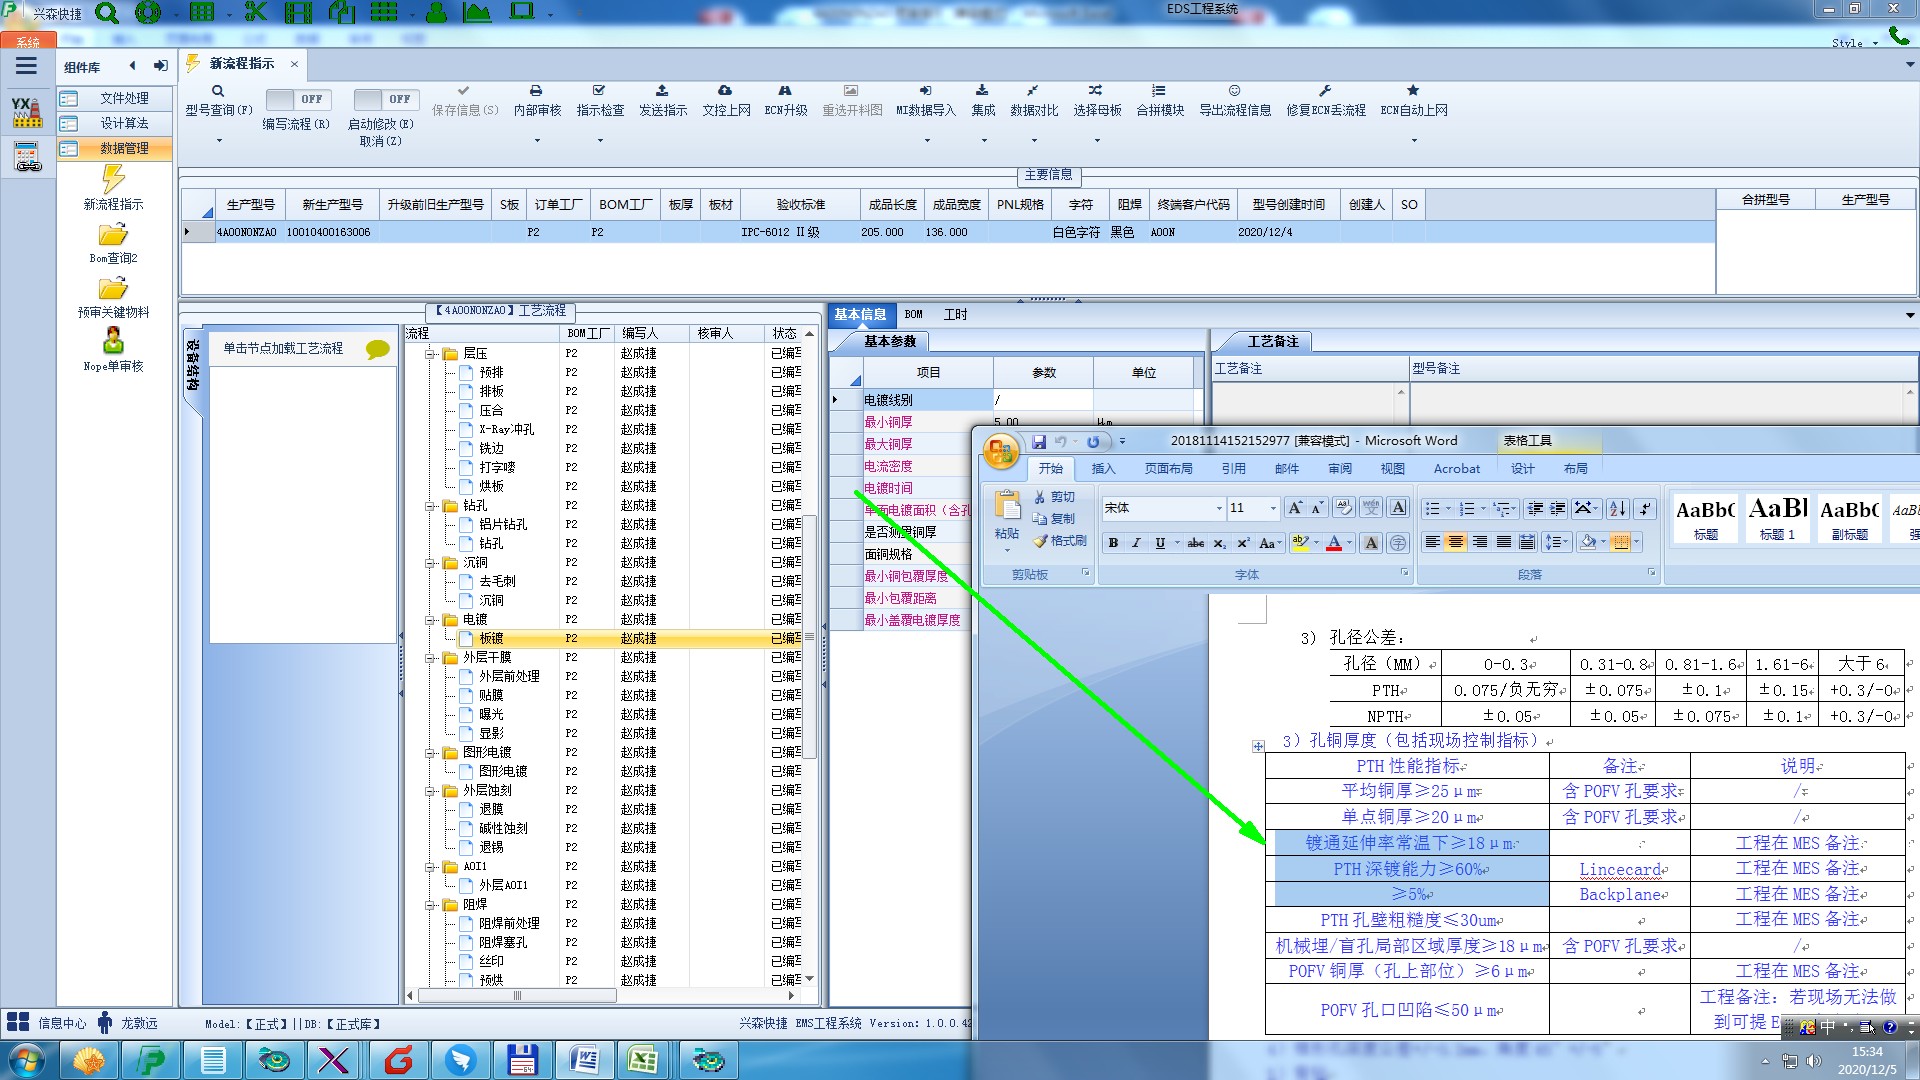Click the 导出流程信息 smiley icon
This screenshot has height=1080, width=1920.
1235,91
